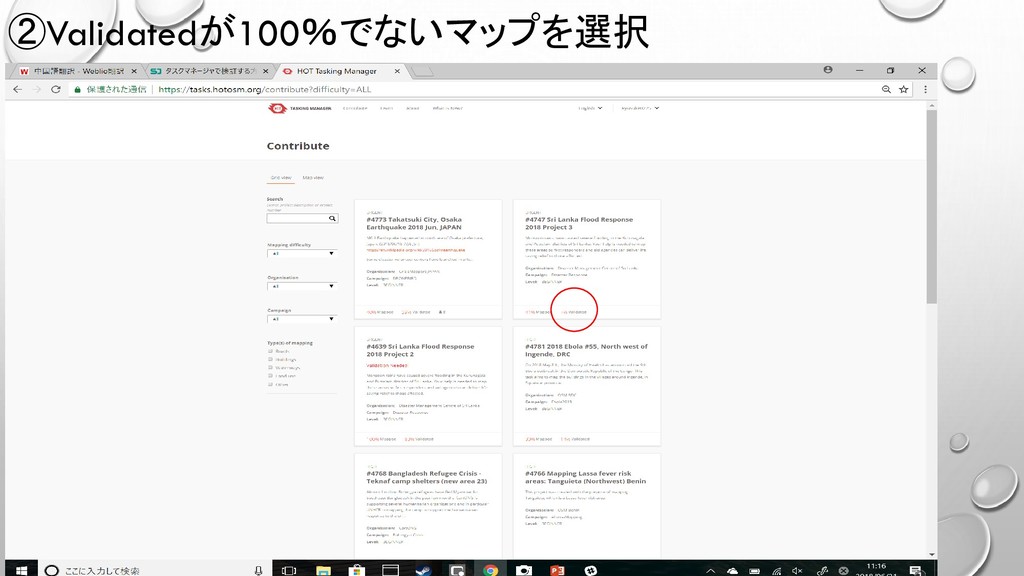Reload the page in Chrome

point(56,89)
